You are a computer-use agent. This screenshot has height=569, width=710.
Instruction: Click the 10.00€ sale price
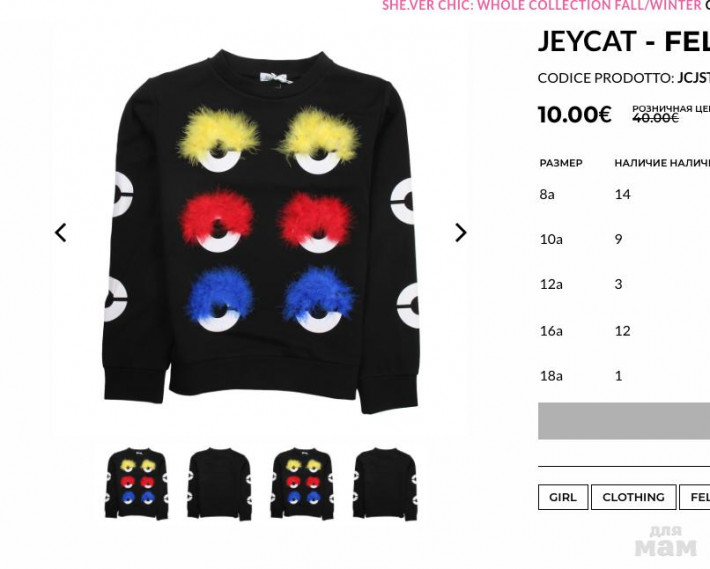pyautogui.click(x=575, y=114)
